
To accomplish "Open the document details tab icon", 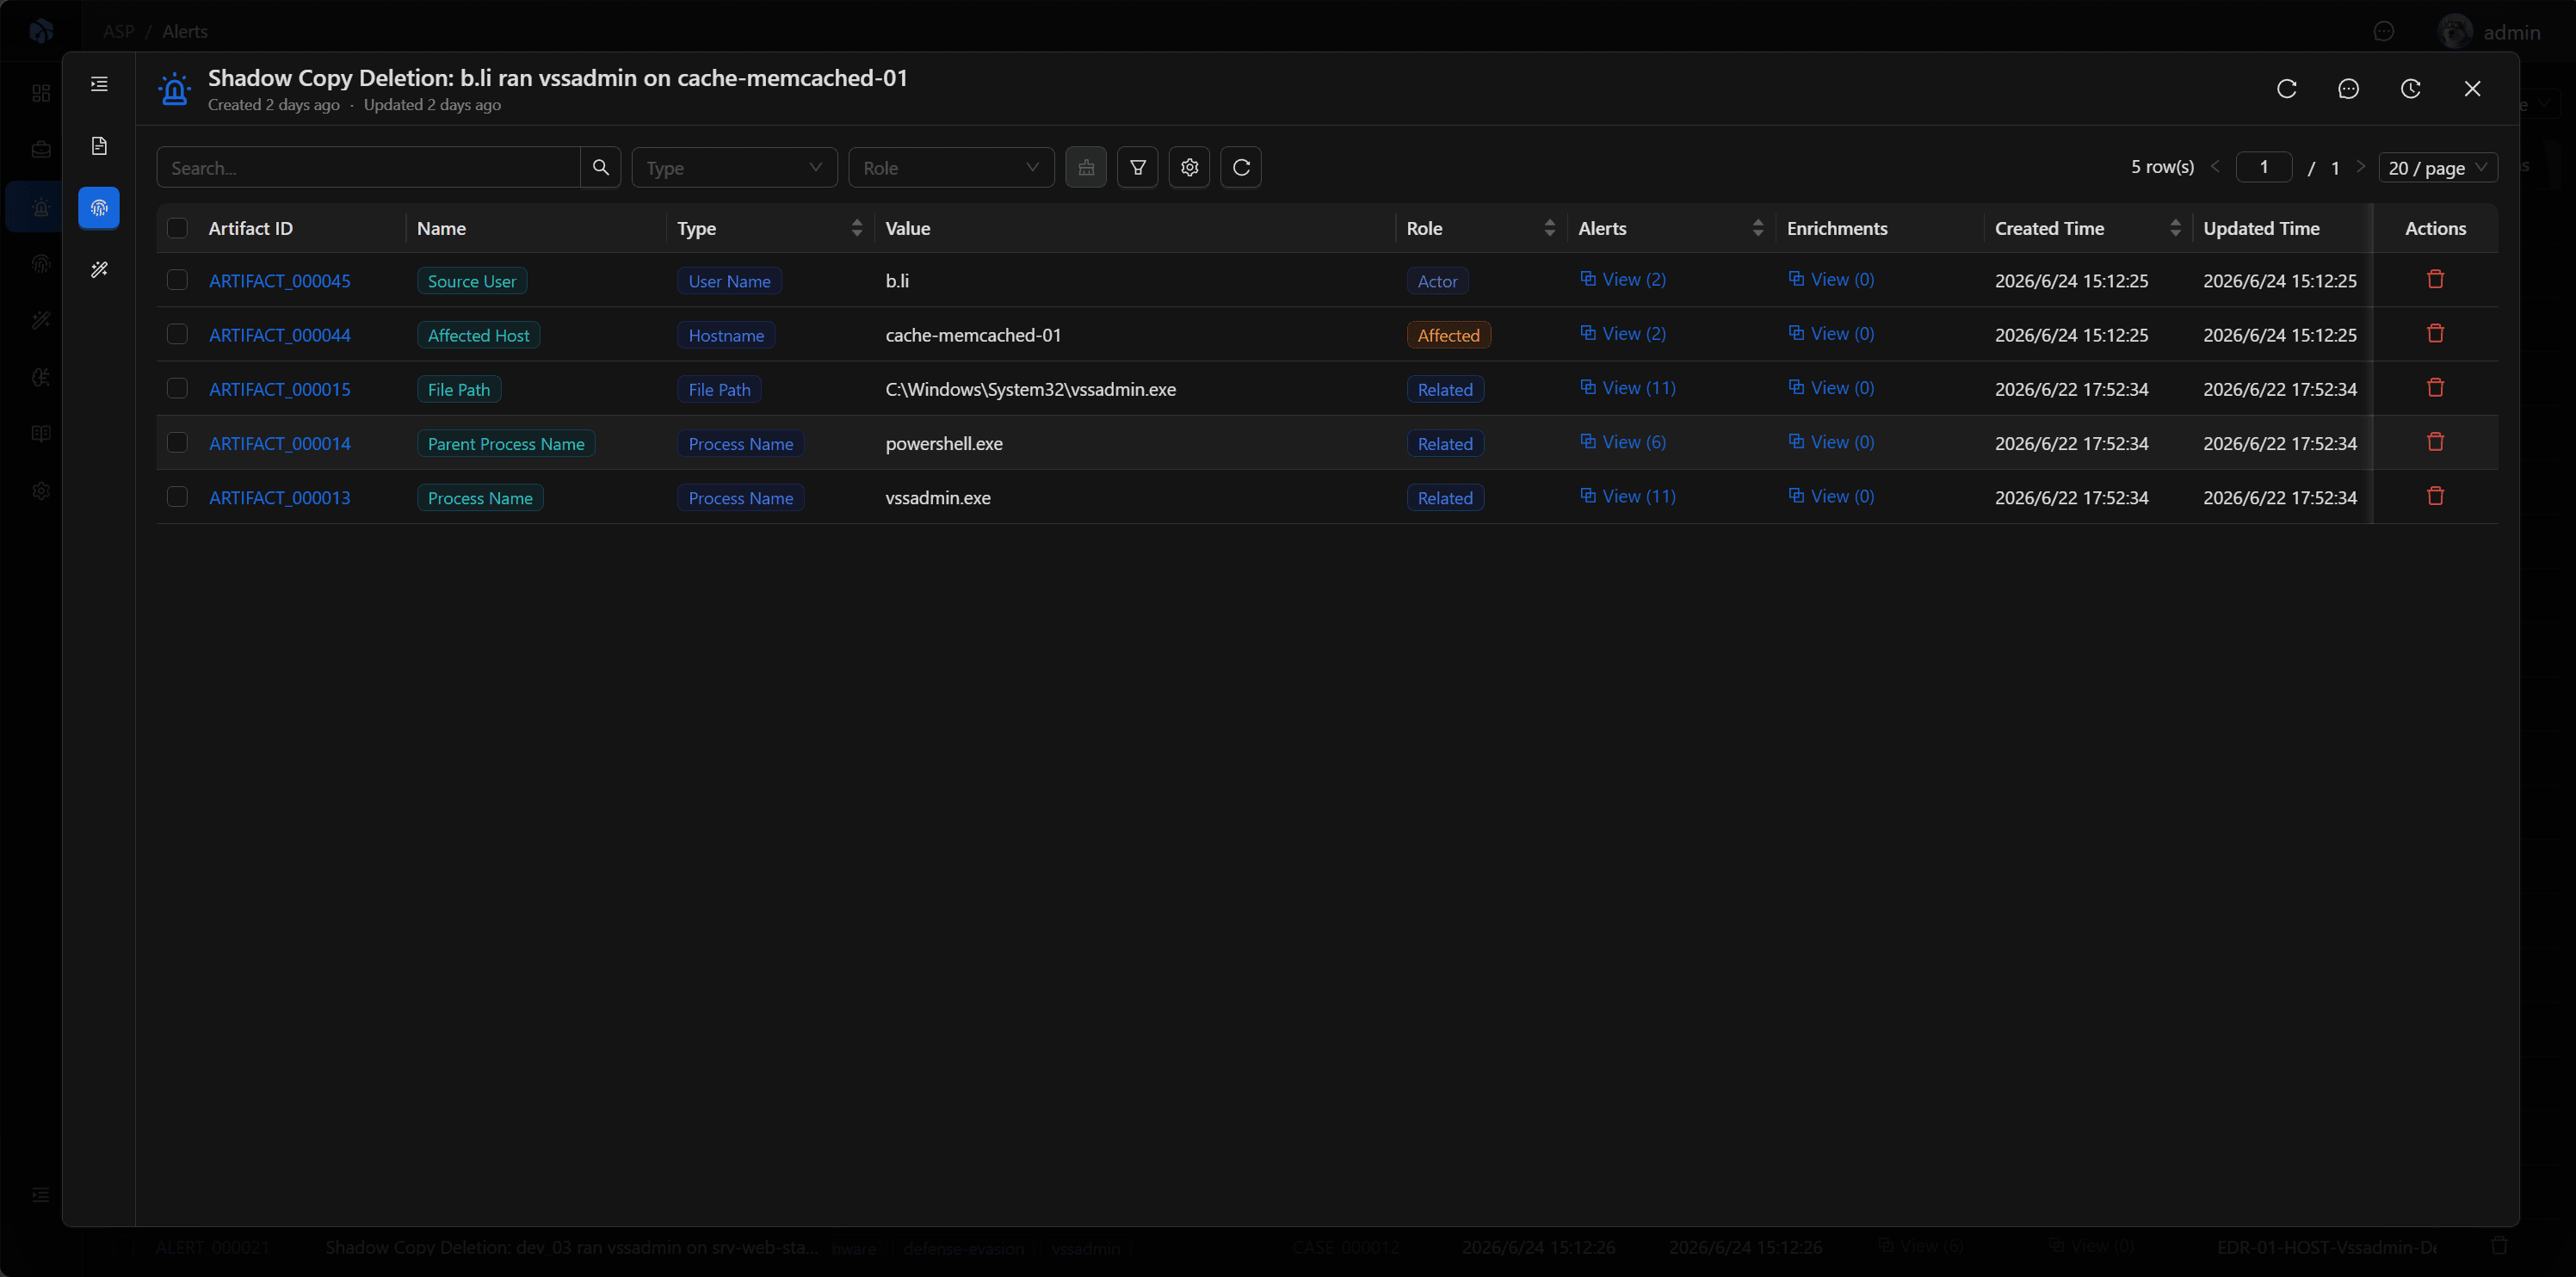I will [99, 146].
